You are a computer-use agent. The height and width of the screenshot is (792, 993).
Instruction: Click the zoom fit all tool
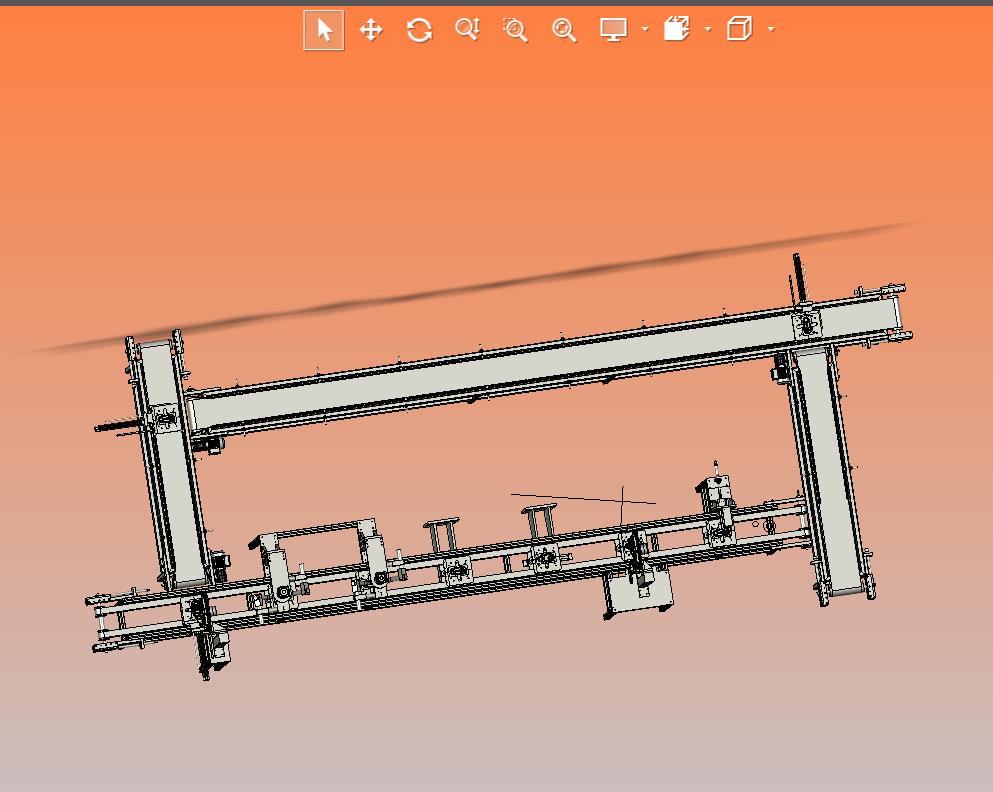564,30
